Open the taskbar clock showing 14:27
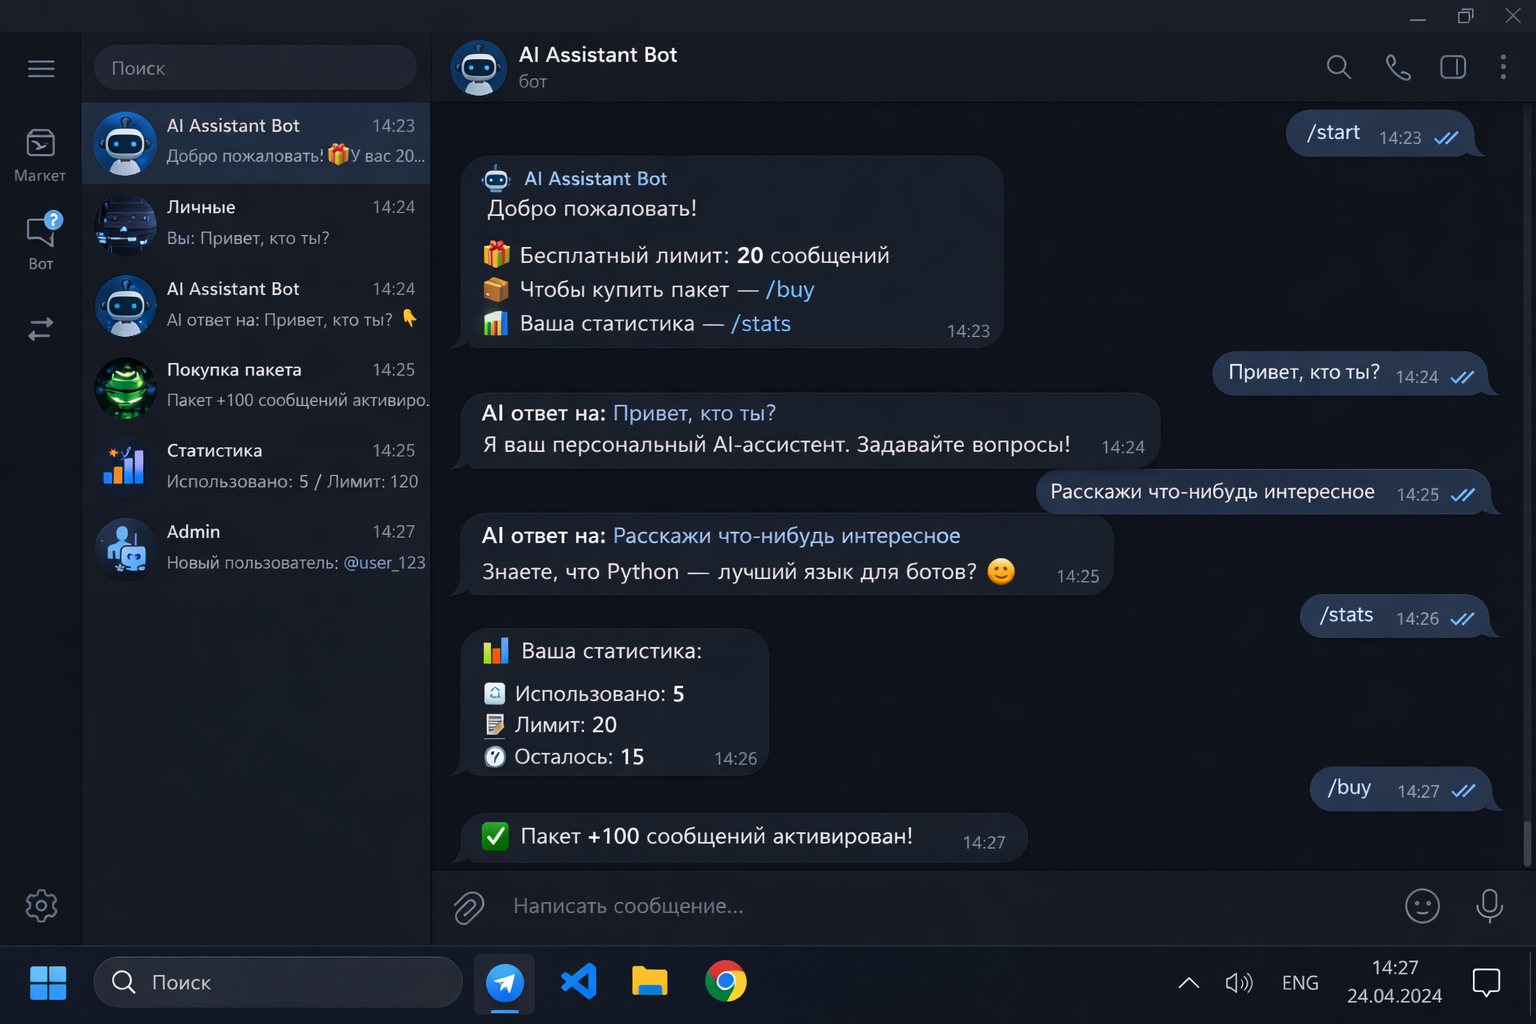Viewport: 1536px width, 1024px height. (1394, 982)
